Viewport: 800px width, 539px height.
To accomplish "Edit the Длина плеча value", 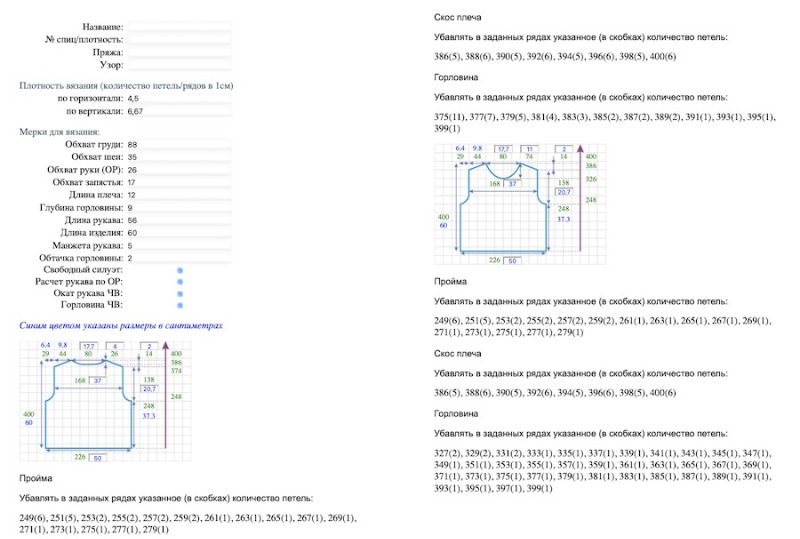I will click(x=179, y=195).
